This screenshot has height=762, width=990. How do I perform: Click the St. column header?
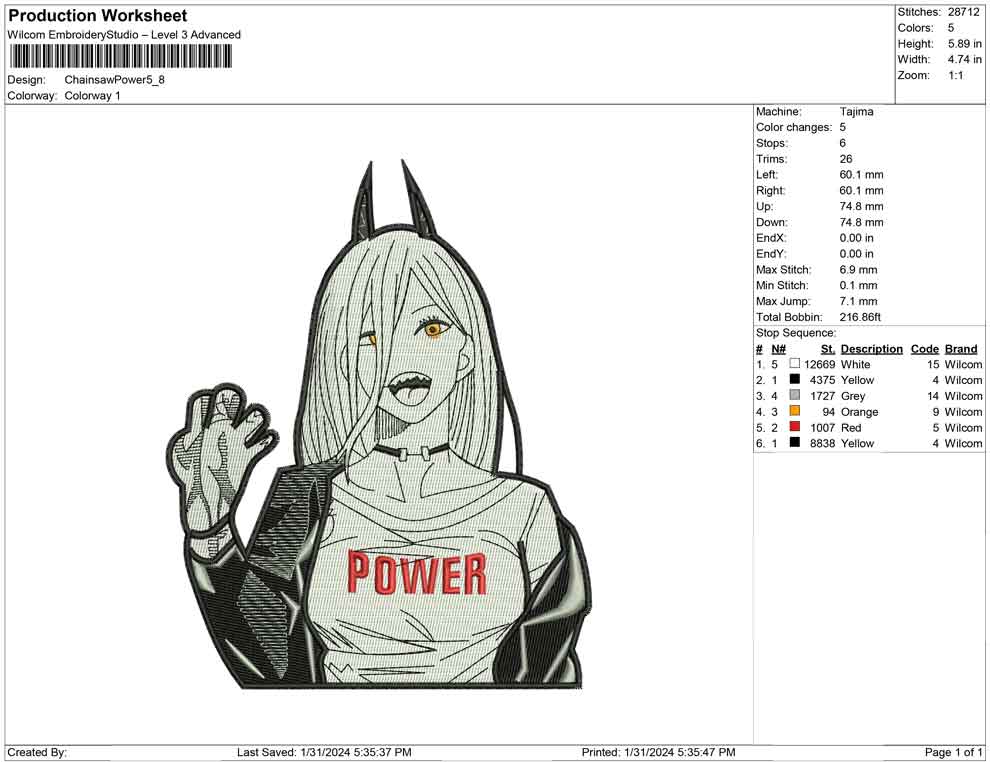(828, 349)
